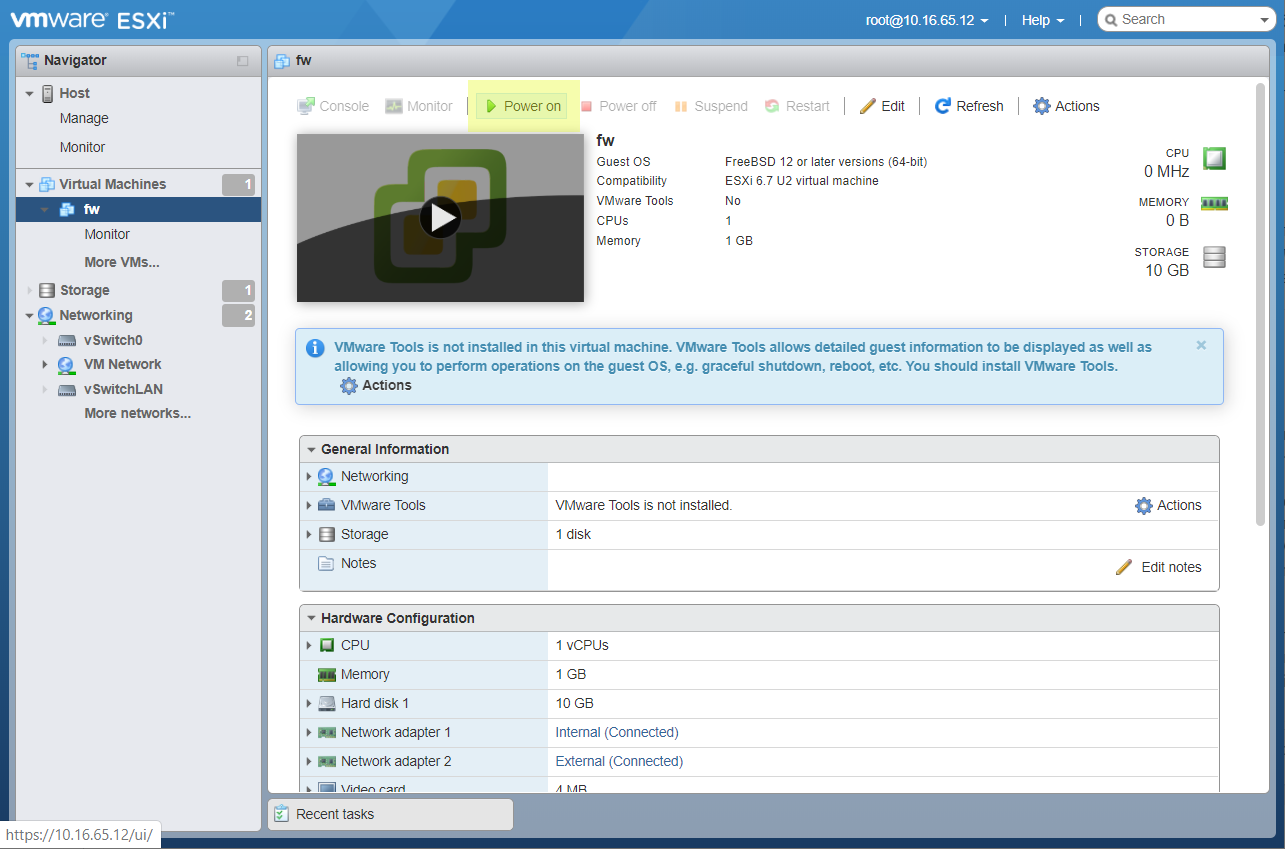Screen dimensions: 1285x849
Task: Select Host in the Navigator
Action: (74, 93)
